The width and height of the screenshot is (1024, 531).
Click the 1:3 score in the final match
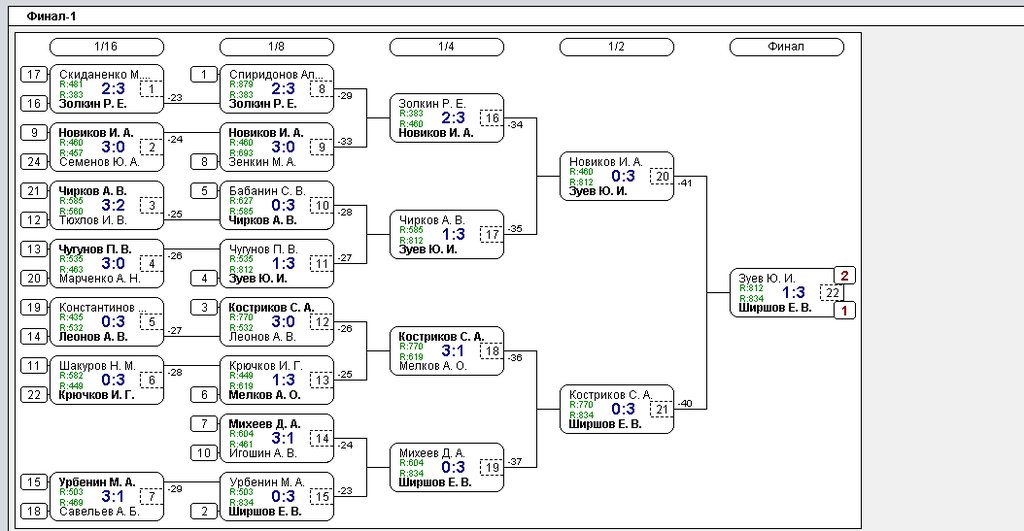(793, 292)
